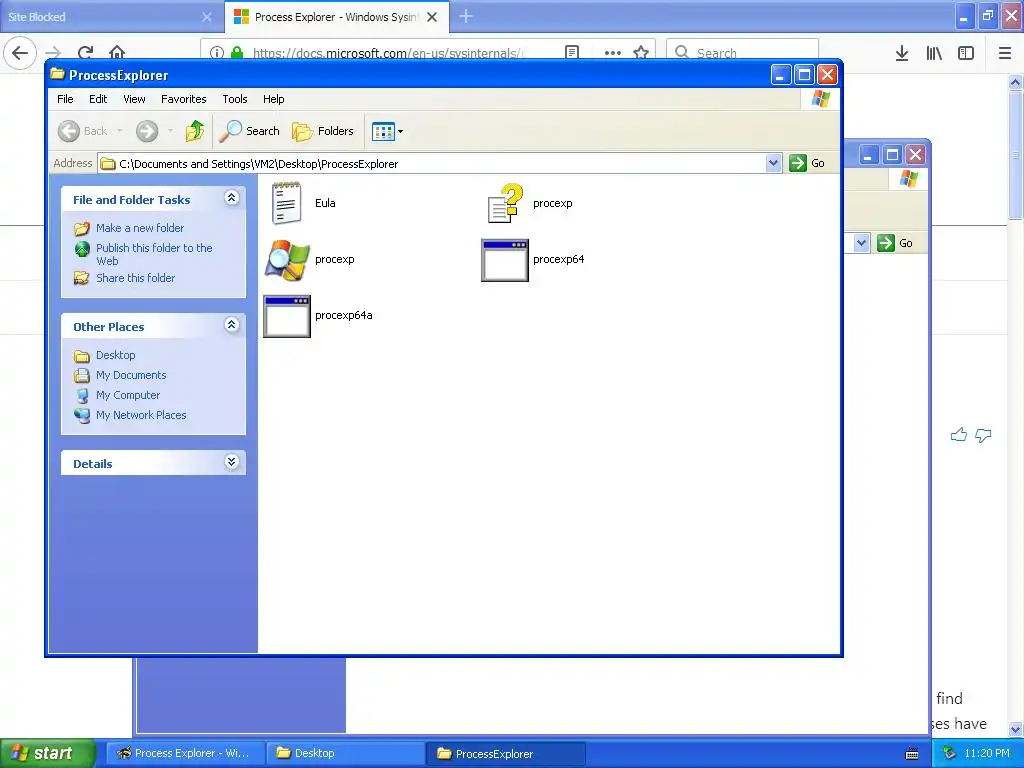Click the green padlock site info icon
This screenshot has height=768, width=1024.
coord(237,52)
